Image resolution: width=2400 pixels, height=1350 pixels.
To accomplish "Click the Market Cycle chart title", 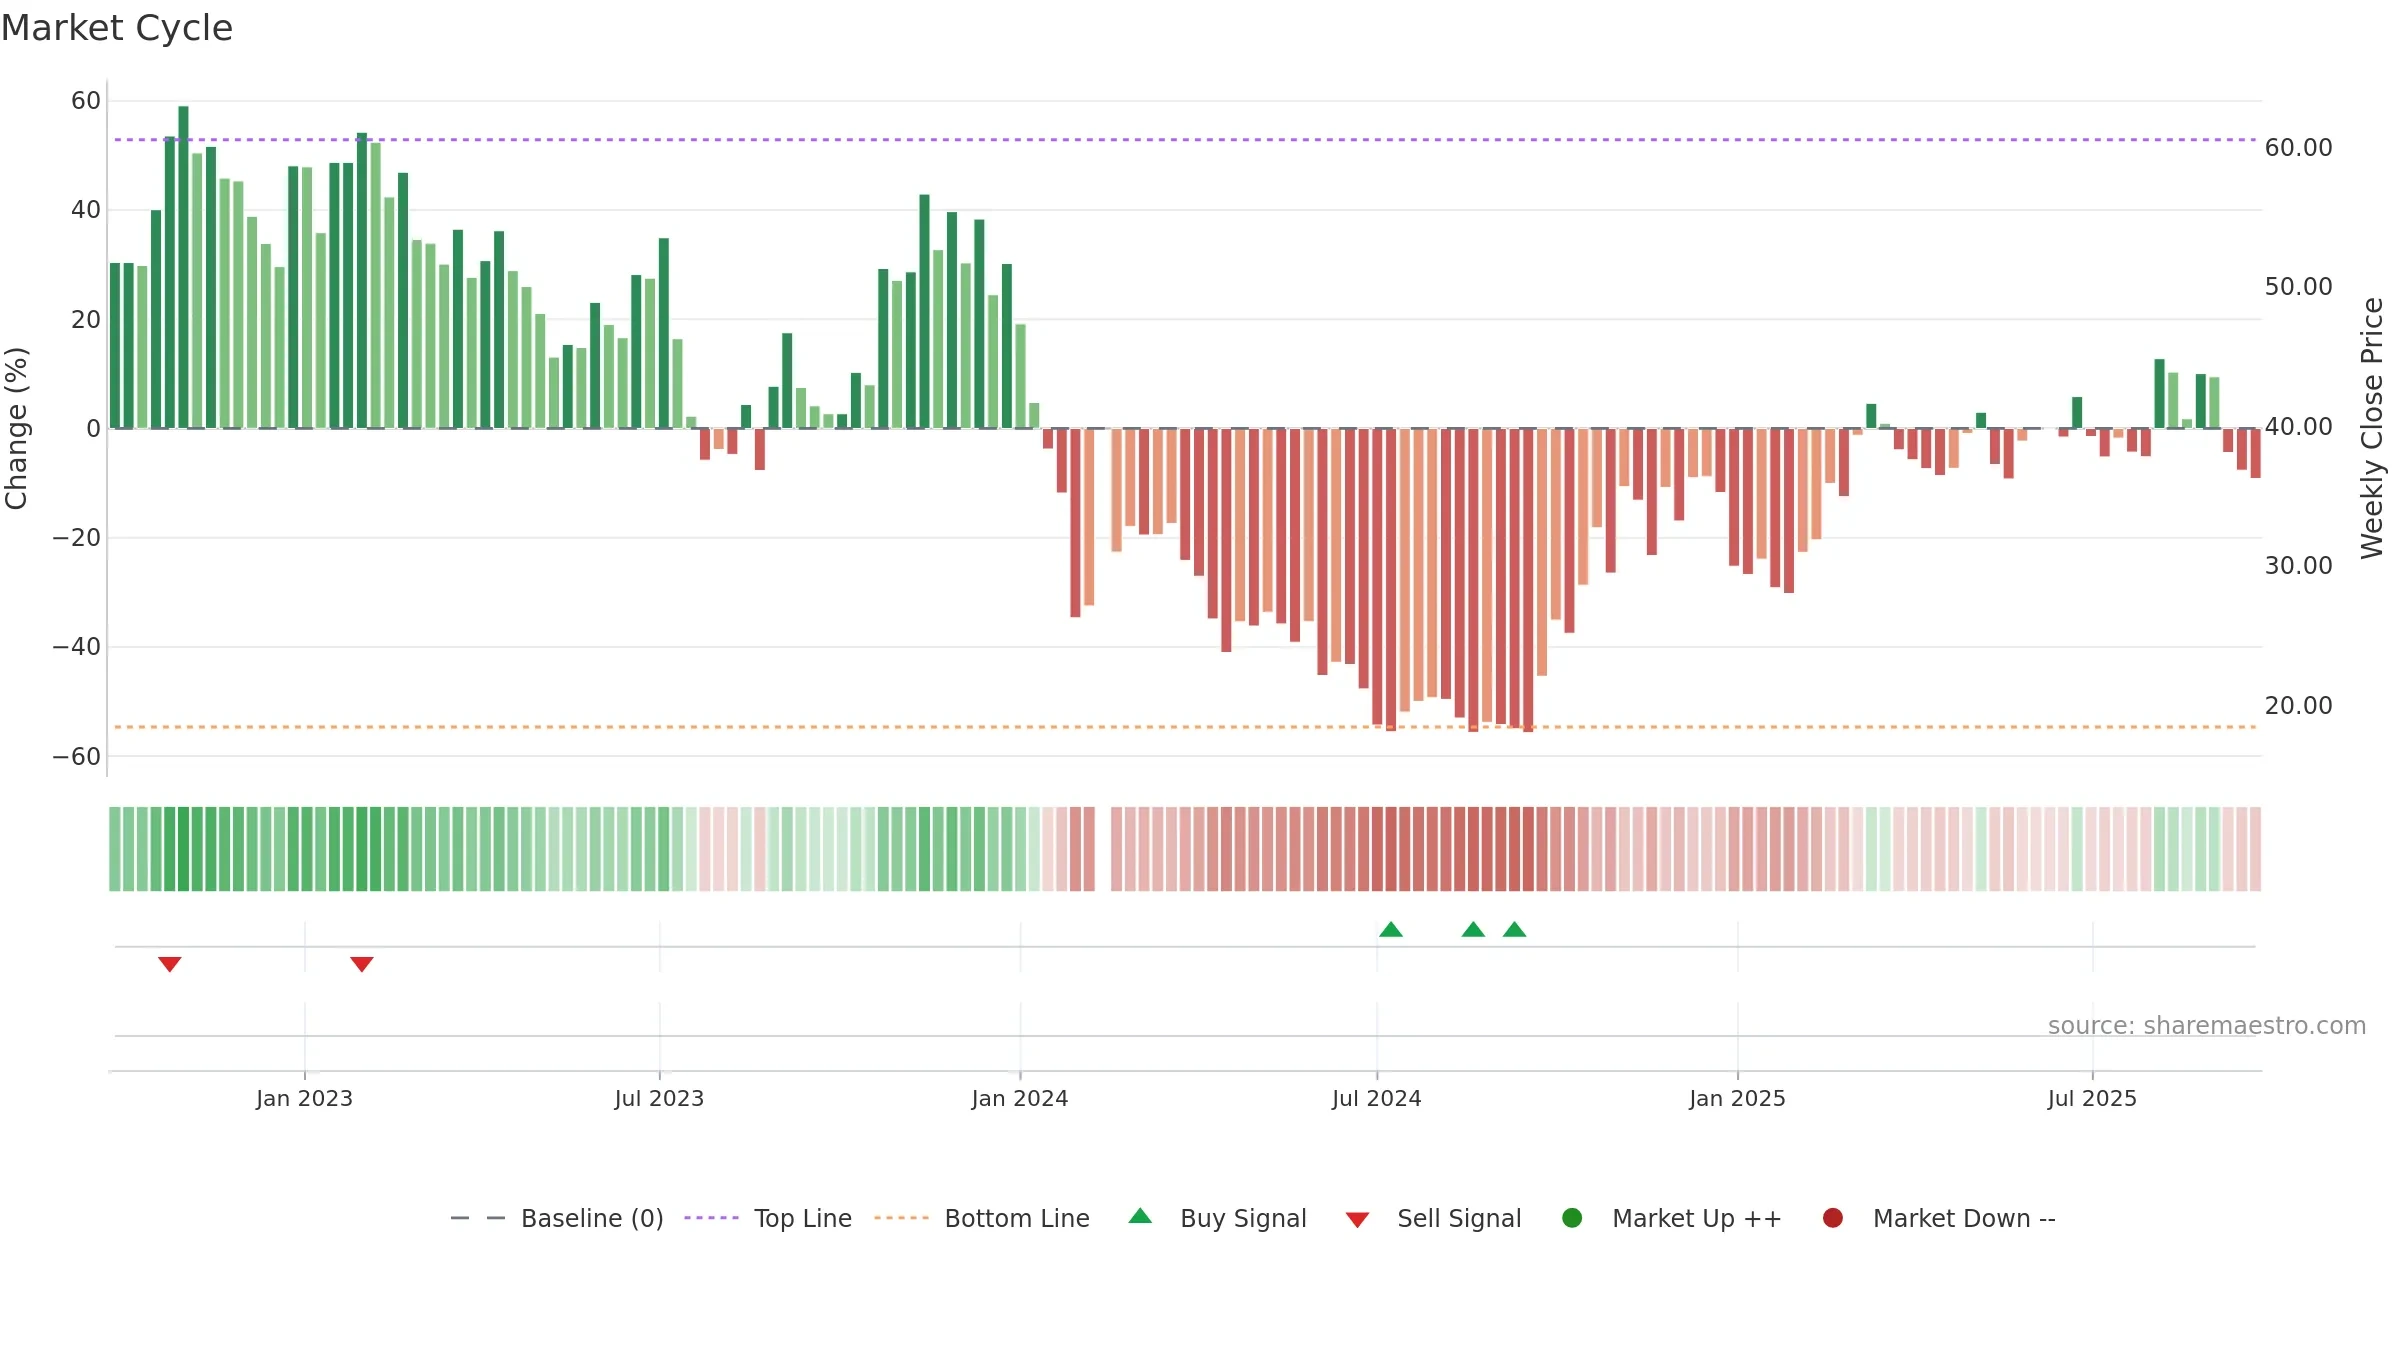I will click(x=117, y=28).
